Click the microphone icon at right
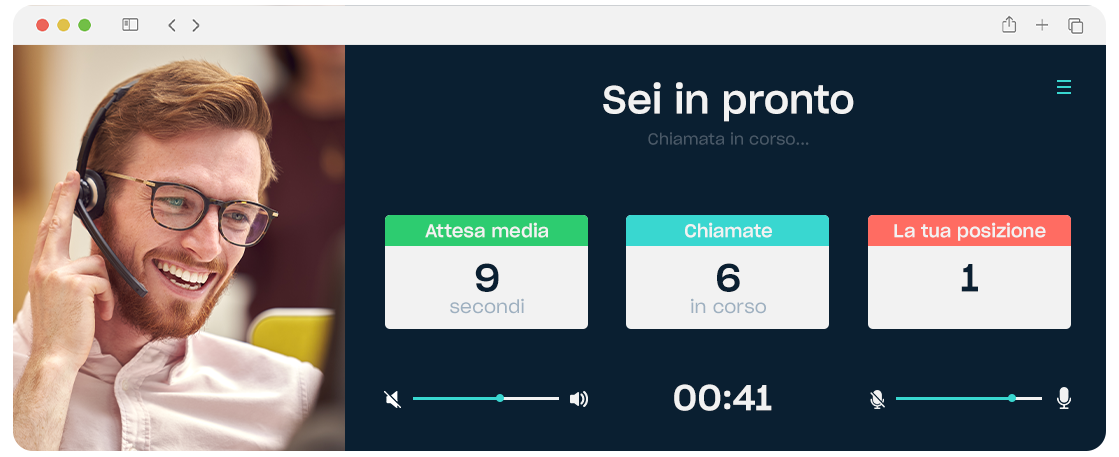 click(1063, 398)
